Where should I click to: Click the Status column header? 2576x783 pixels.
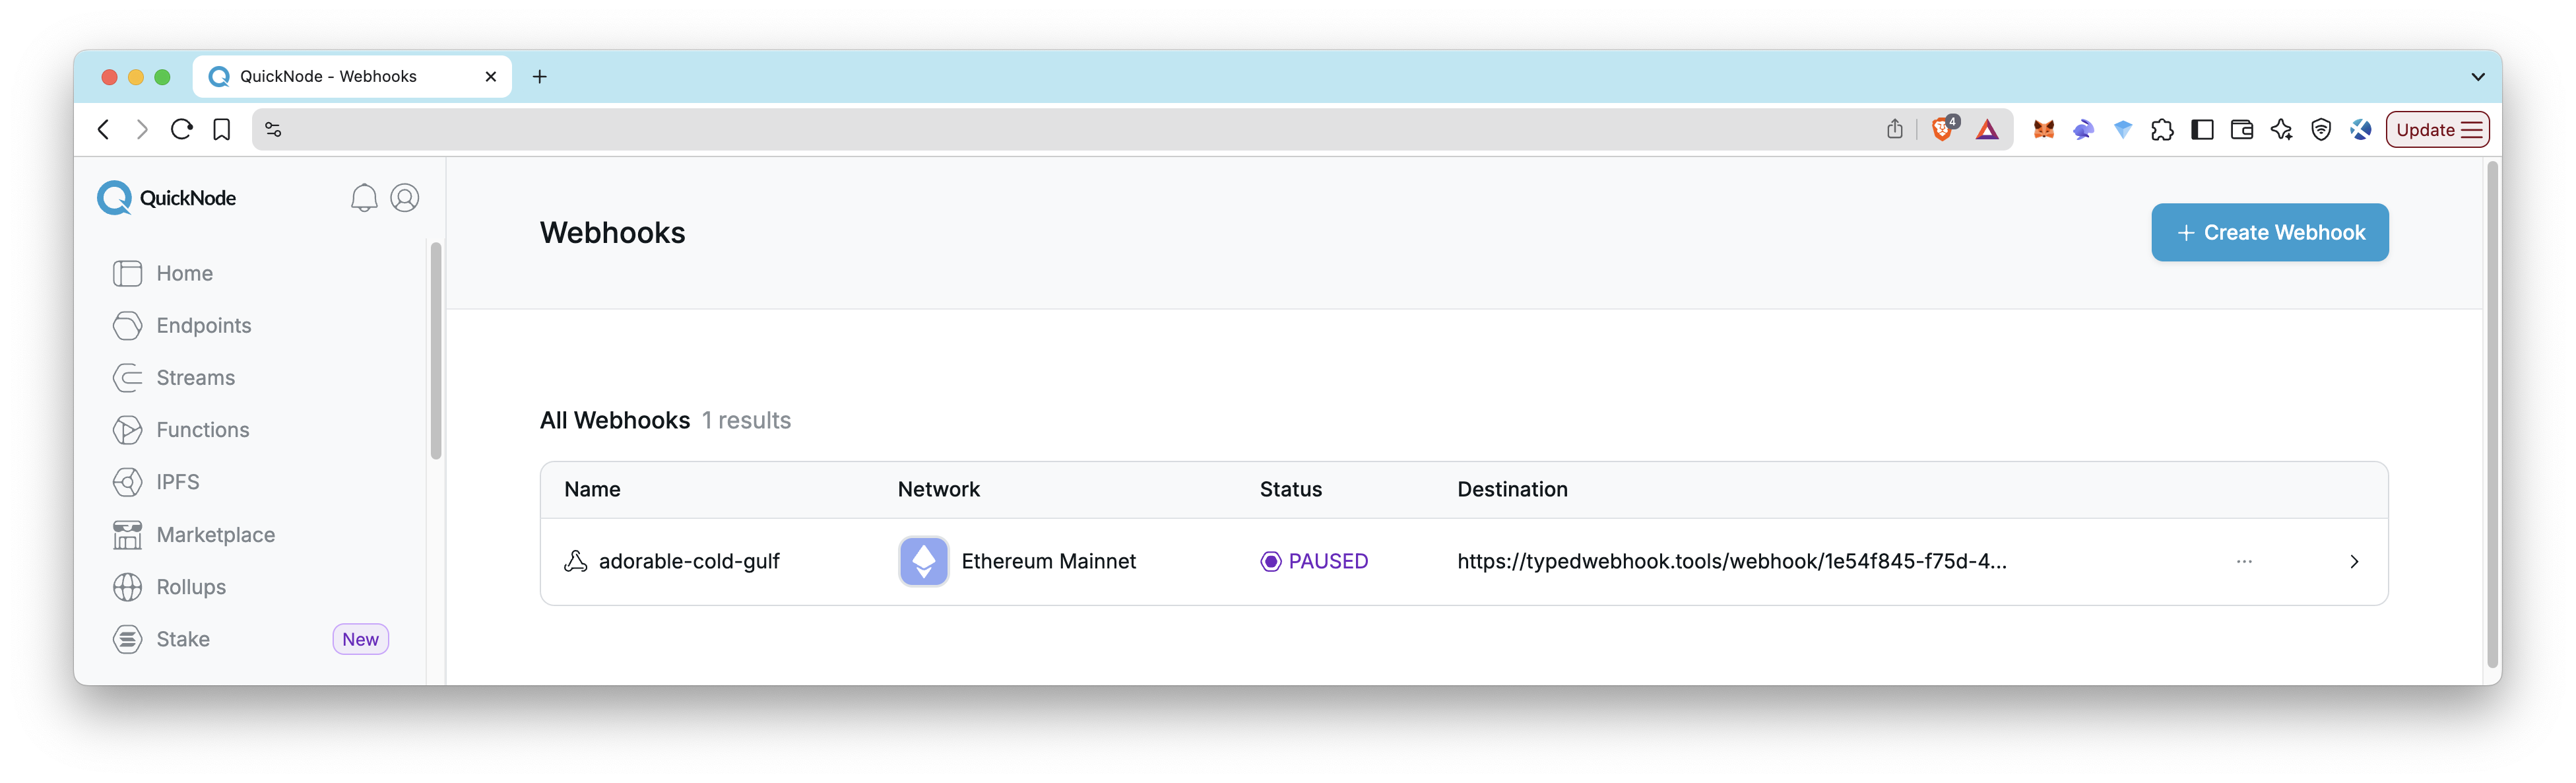click(x=1290, y=489)
